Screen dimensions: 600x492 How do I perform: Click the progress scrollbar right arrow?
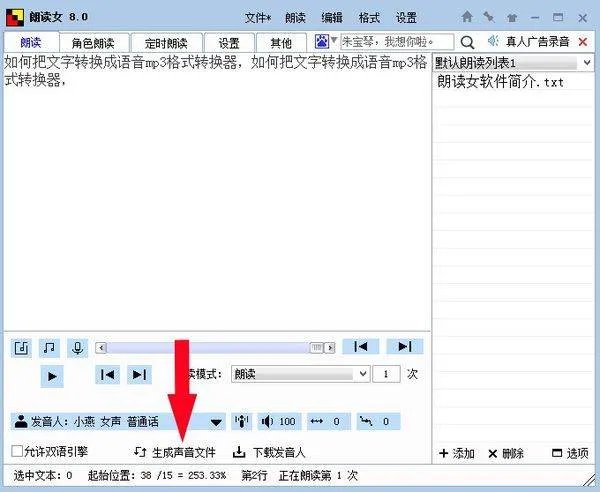pos(330,348)
